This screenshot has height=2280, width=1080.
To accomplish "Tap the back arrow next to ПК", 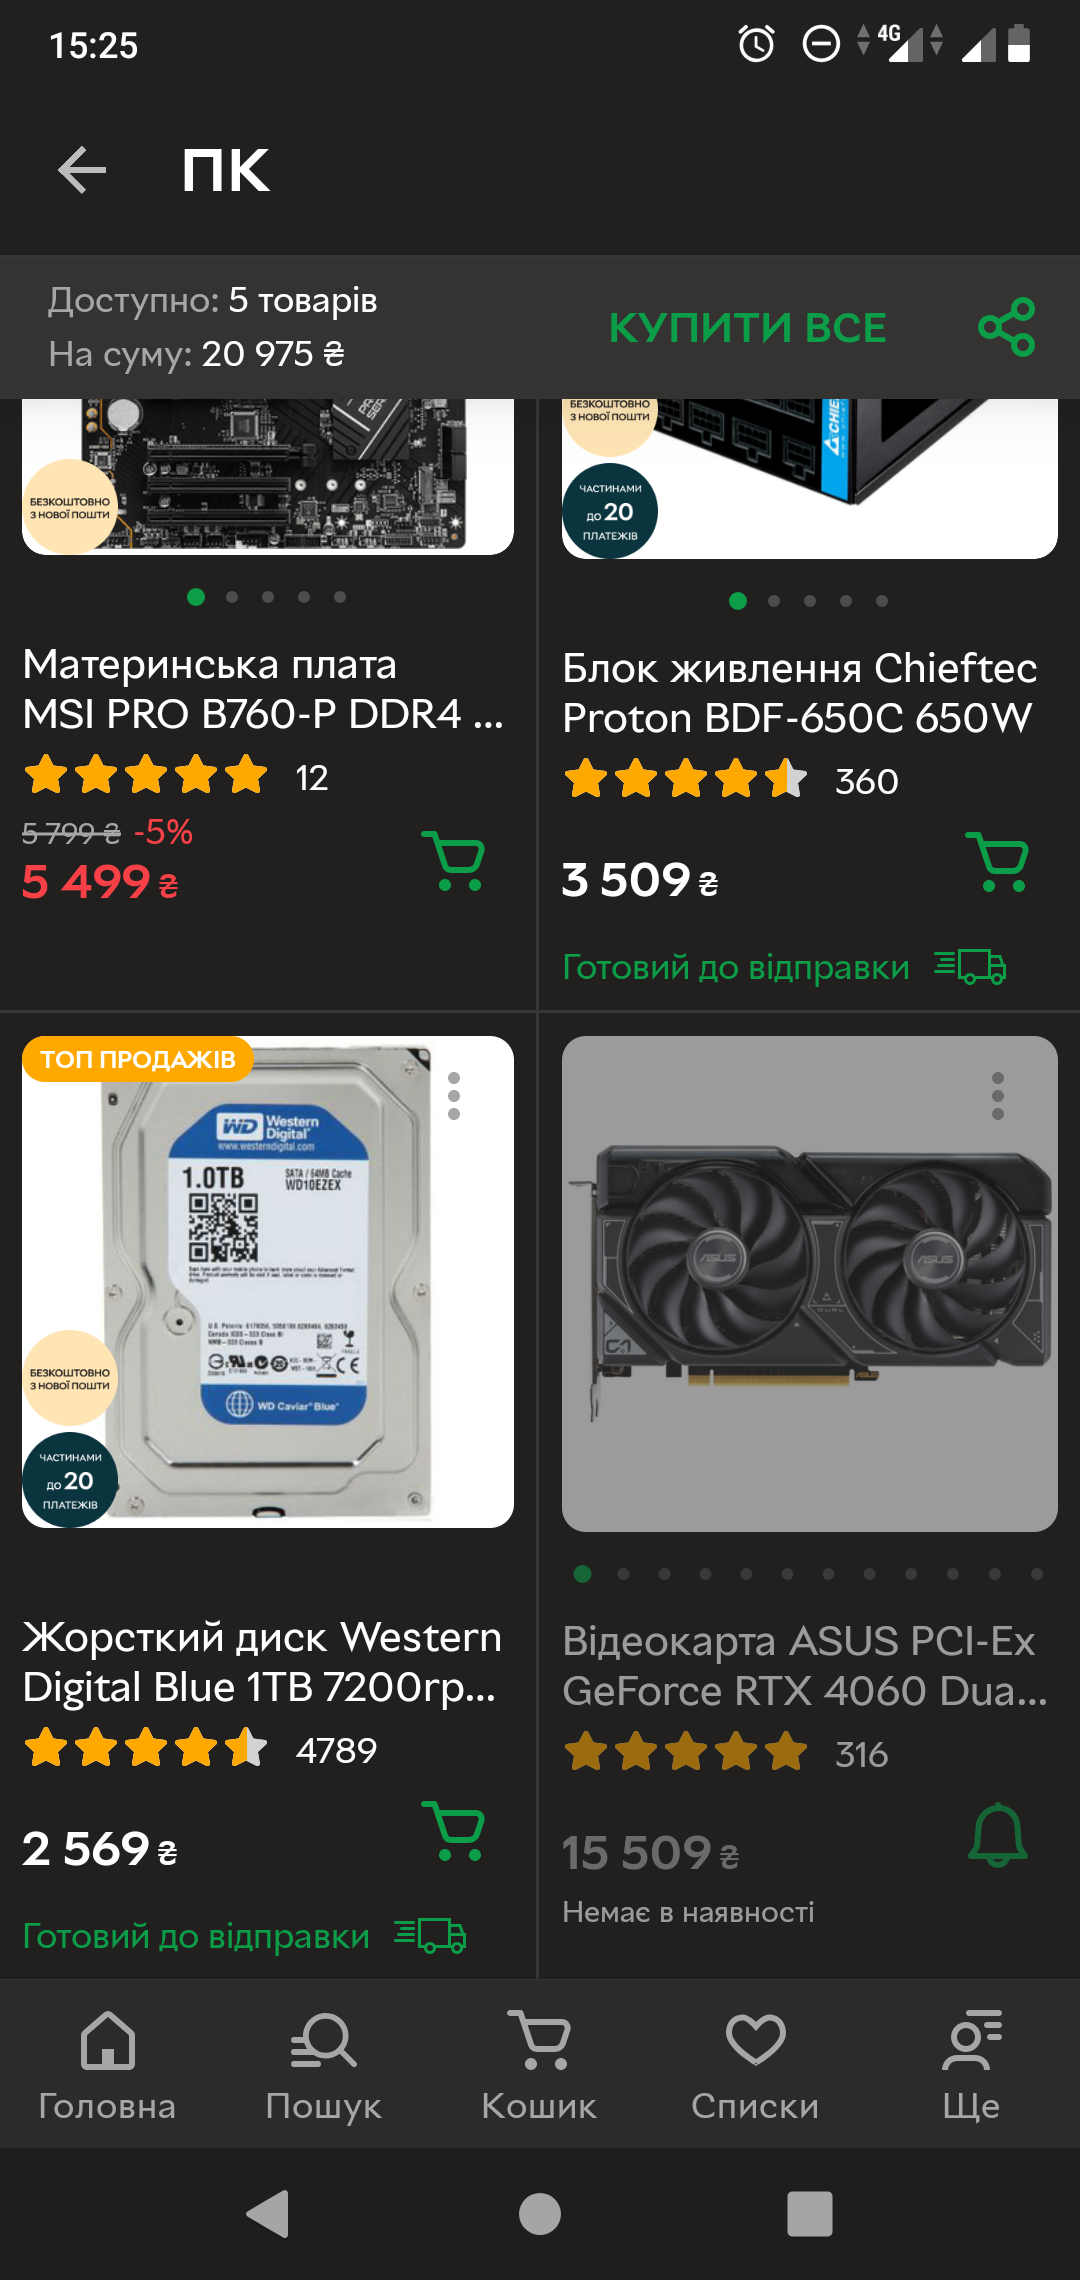I will 82,170.
